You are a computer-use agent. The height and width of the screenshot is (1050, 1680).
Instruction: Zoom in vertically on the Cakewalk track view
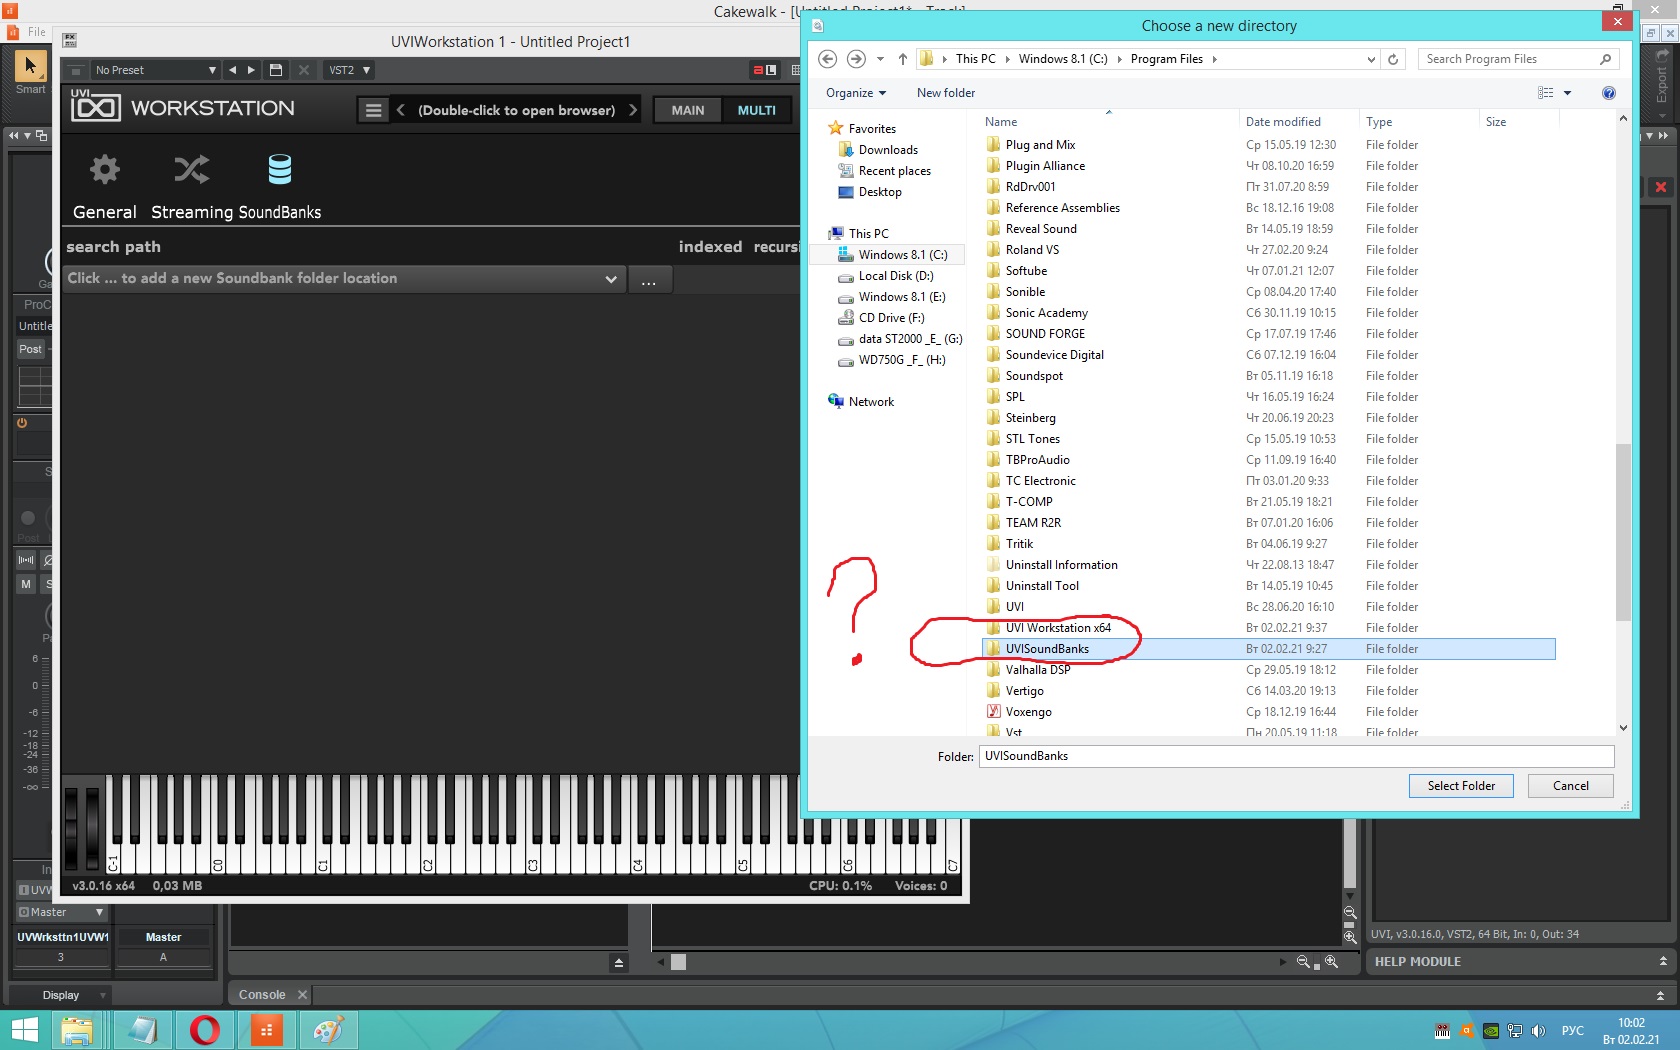tap(1350, 937)
